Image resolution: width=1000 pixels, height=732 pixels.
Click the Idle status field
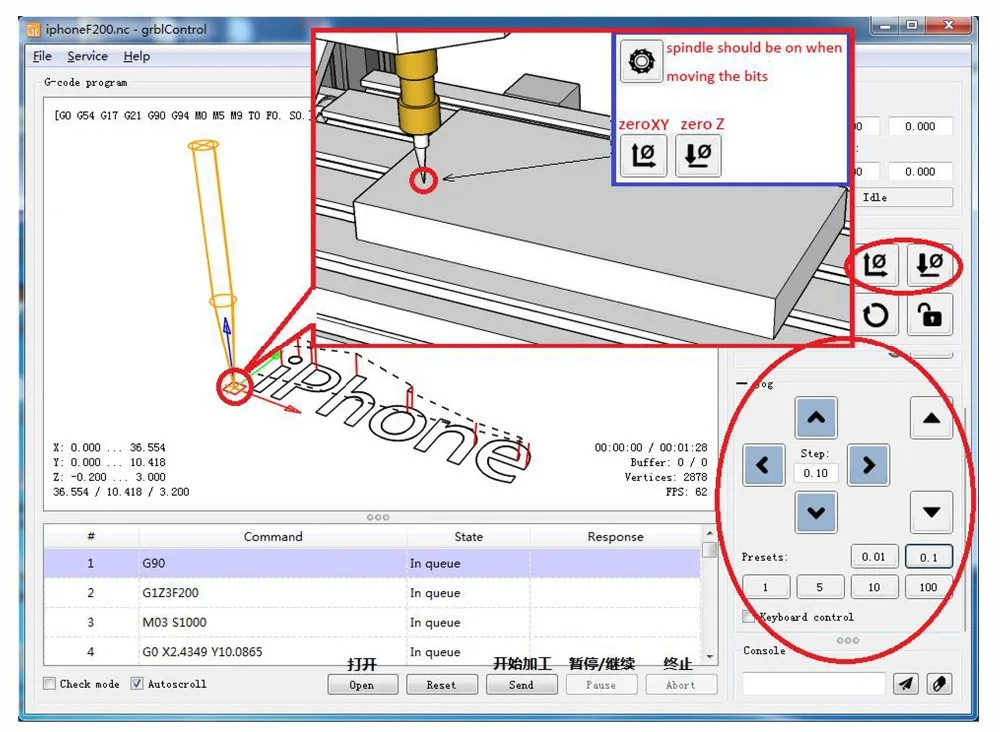tap(904, 198)
